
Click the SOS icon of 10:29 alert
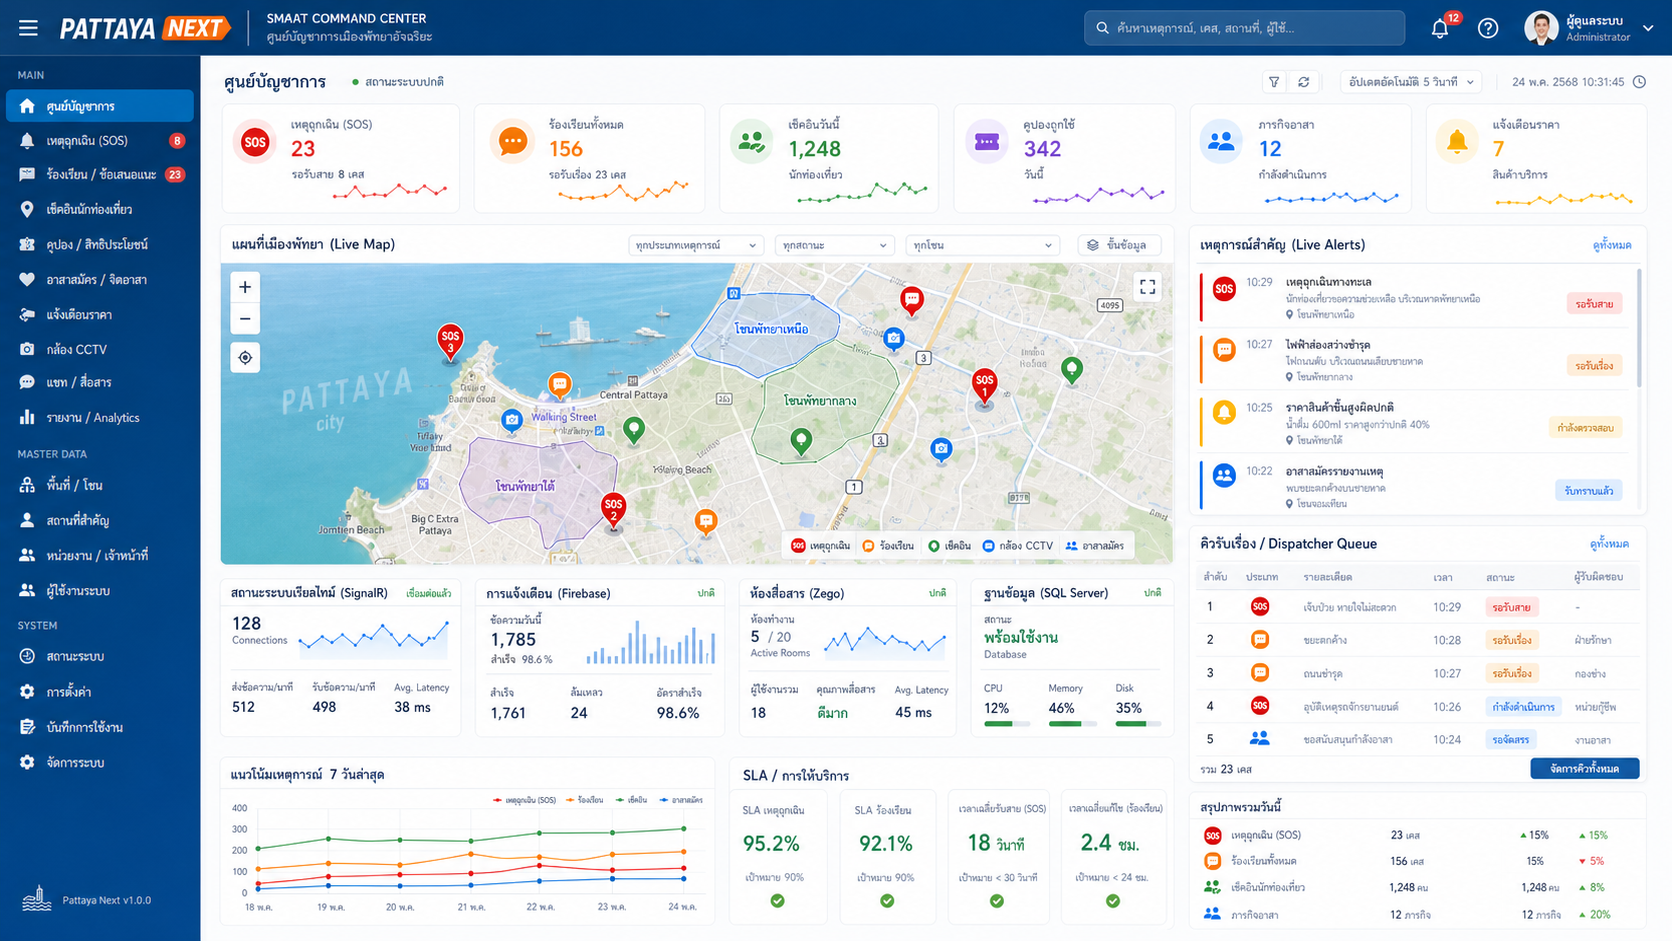click(1224, 289)
